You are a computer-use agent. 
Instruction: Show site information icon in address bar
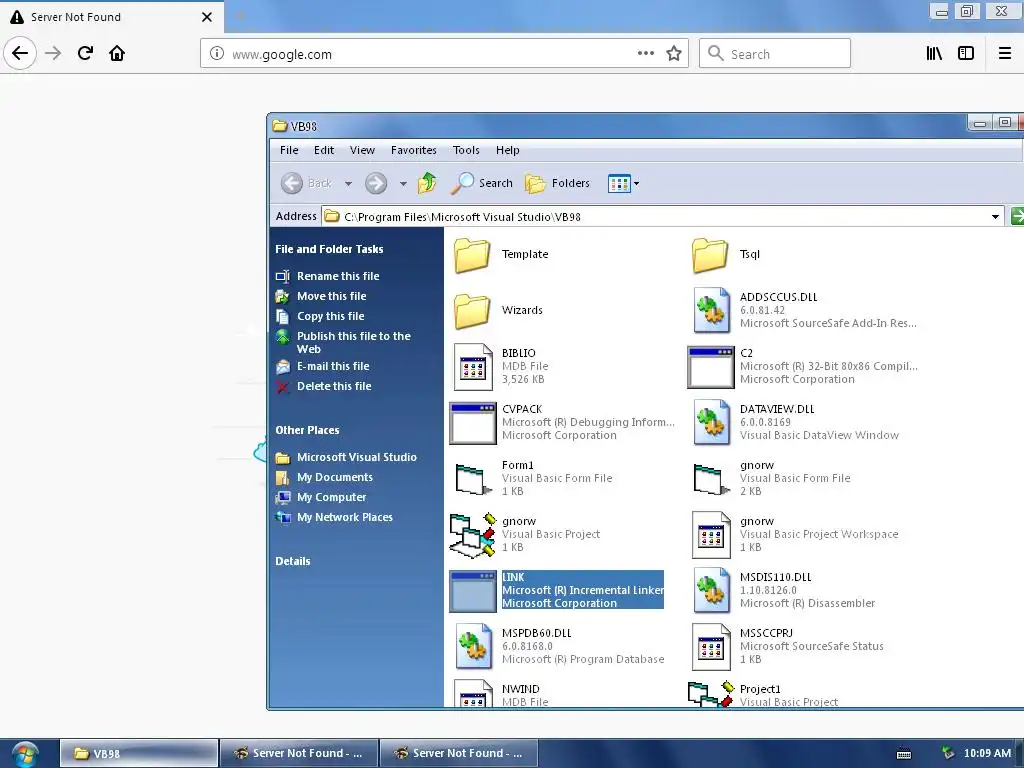click(217, 54)
